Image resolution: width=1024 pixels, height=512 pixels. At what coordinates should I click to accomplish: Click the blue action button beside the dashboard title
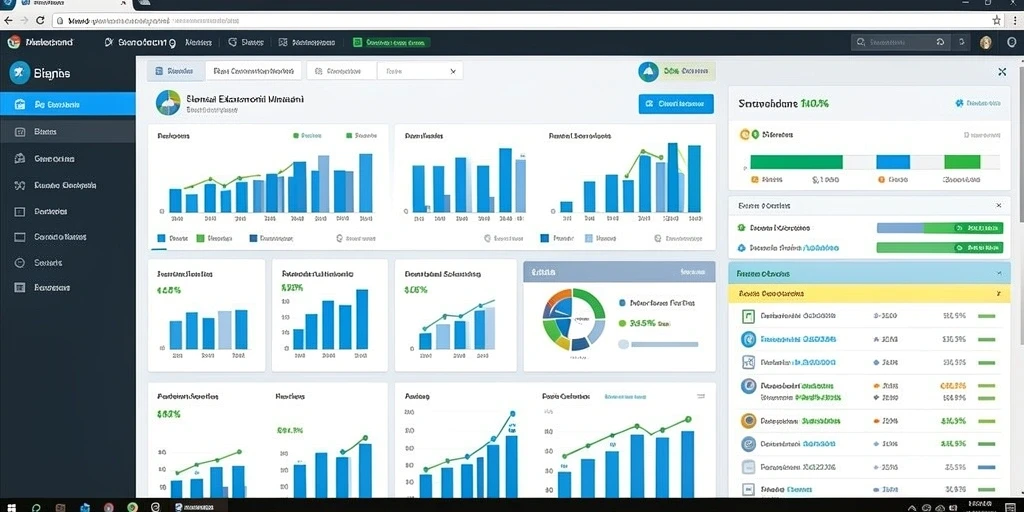(x=676, y=103)
